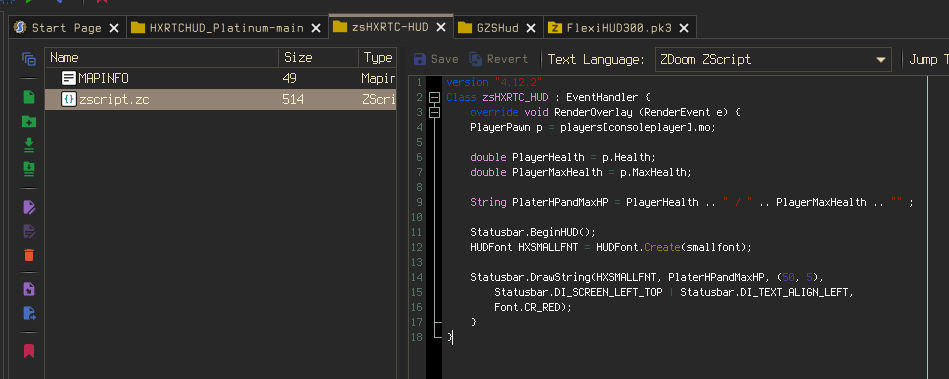Switch to HXRTCHUD_Platinum-main tab

click(227, 28)
